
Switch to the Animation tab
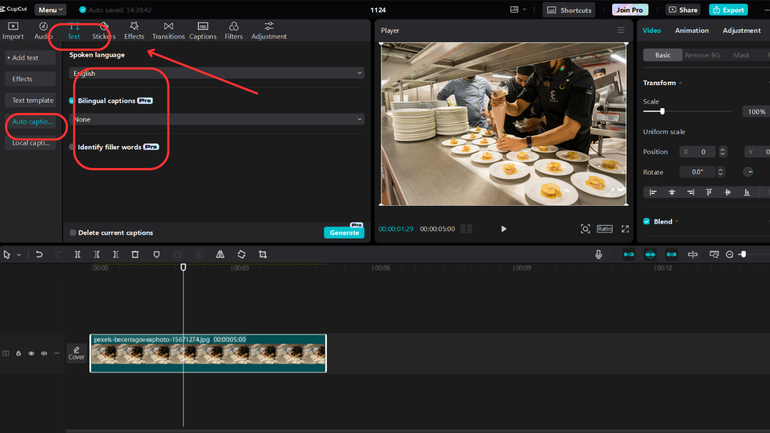click(691, 31)
